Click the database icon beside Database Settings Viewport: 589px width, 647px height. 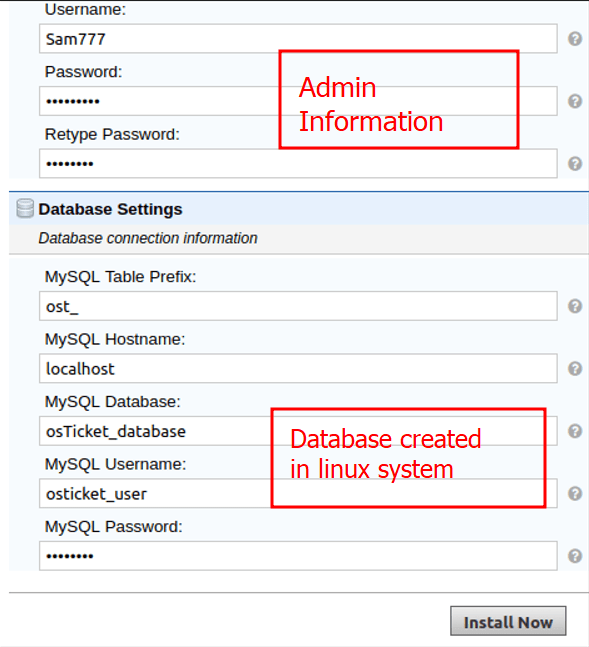25,208
